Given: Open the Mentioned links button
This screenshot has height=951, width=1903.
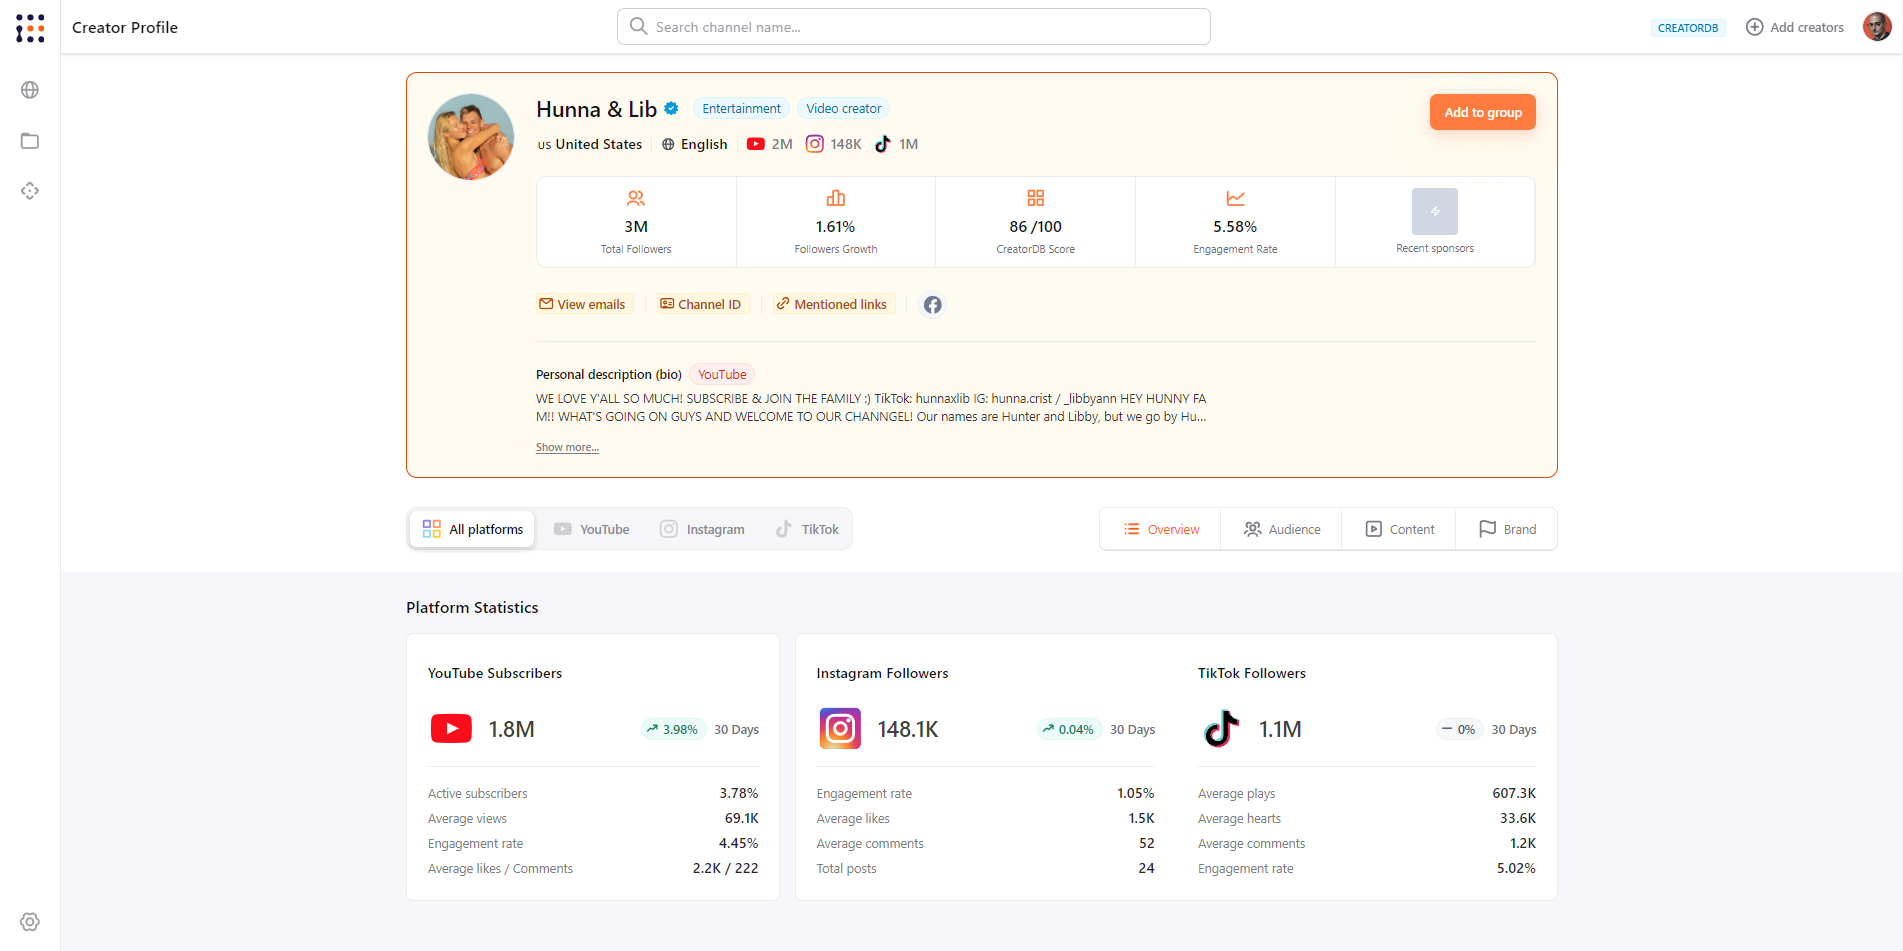Looking at the screenshot, I should click(x=831, y=304).
